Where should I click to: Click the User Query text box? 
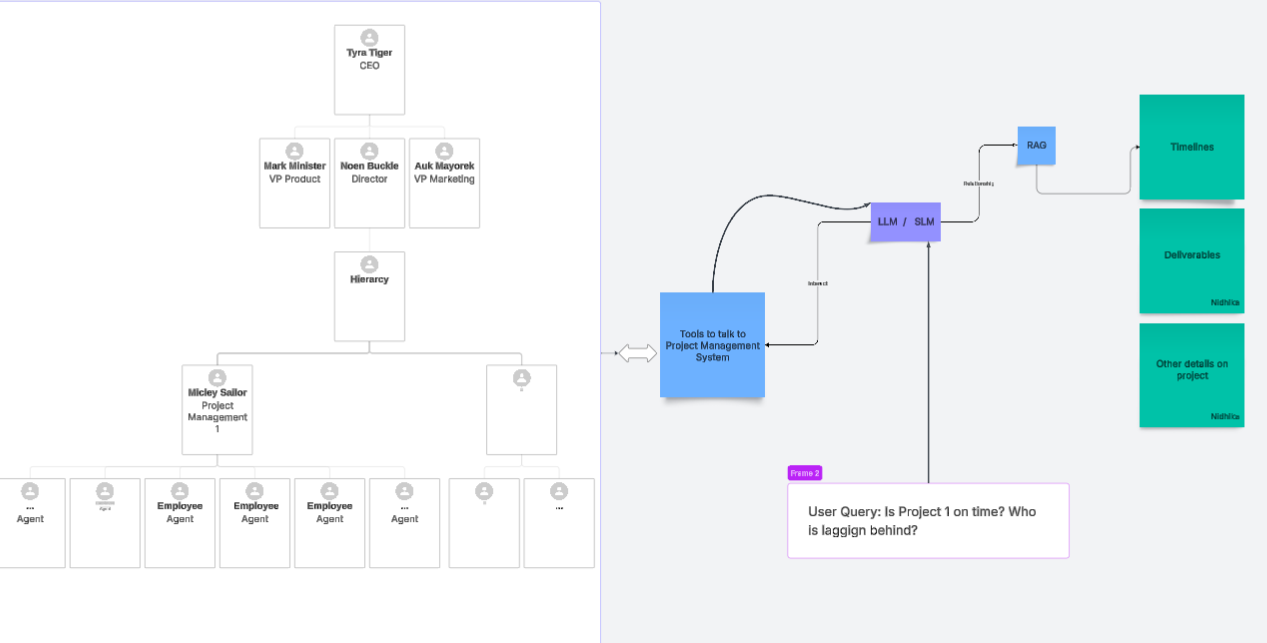pos(927,520)
